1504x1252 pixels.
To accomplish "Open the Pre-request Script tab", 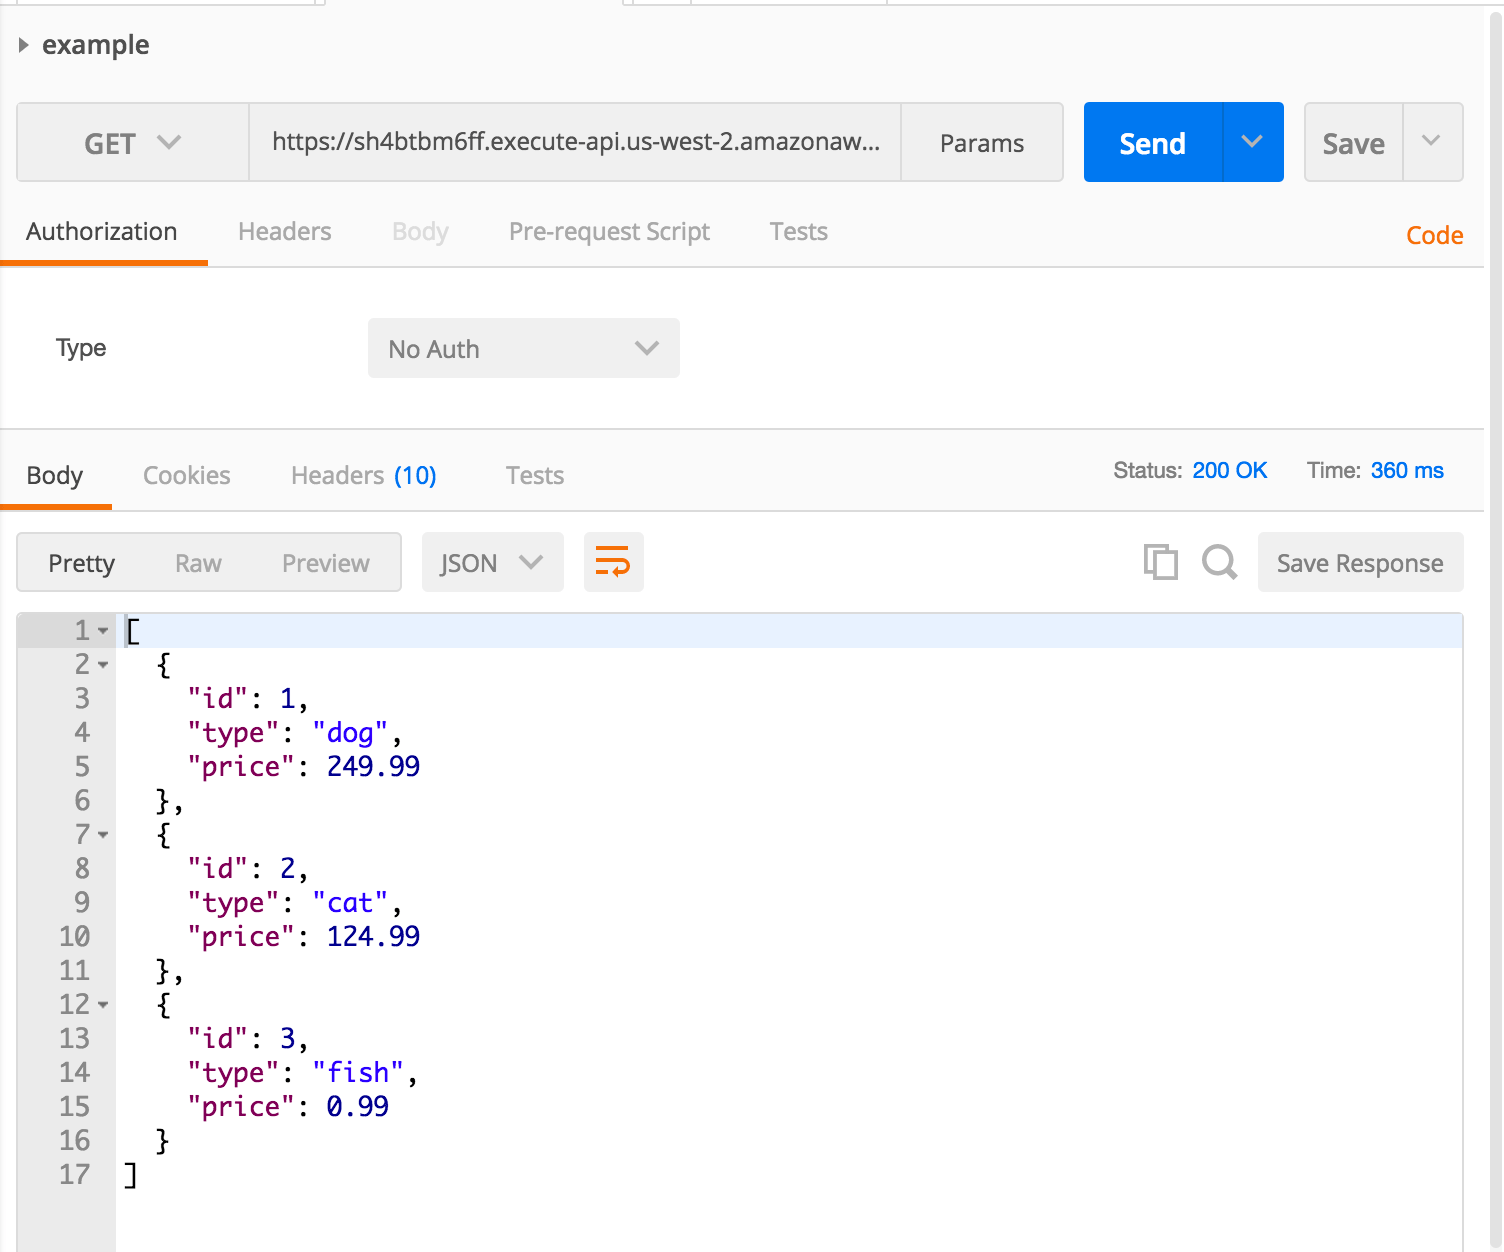I will coord(609,232).
